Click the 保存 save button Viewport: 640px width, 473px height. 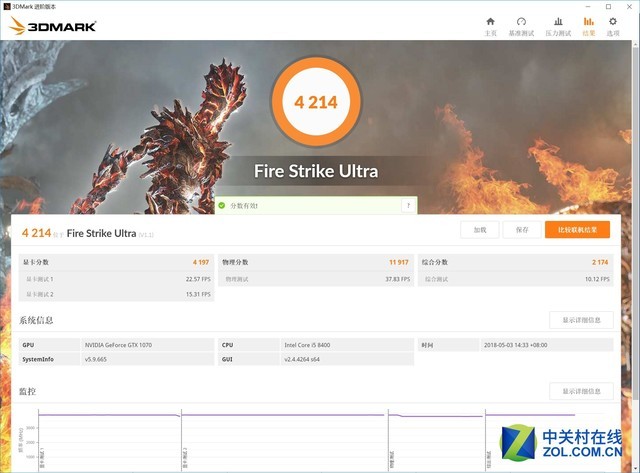pos(522,230)
